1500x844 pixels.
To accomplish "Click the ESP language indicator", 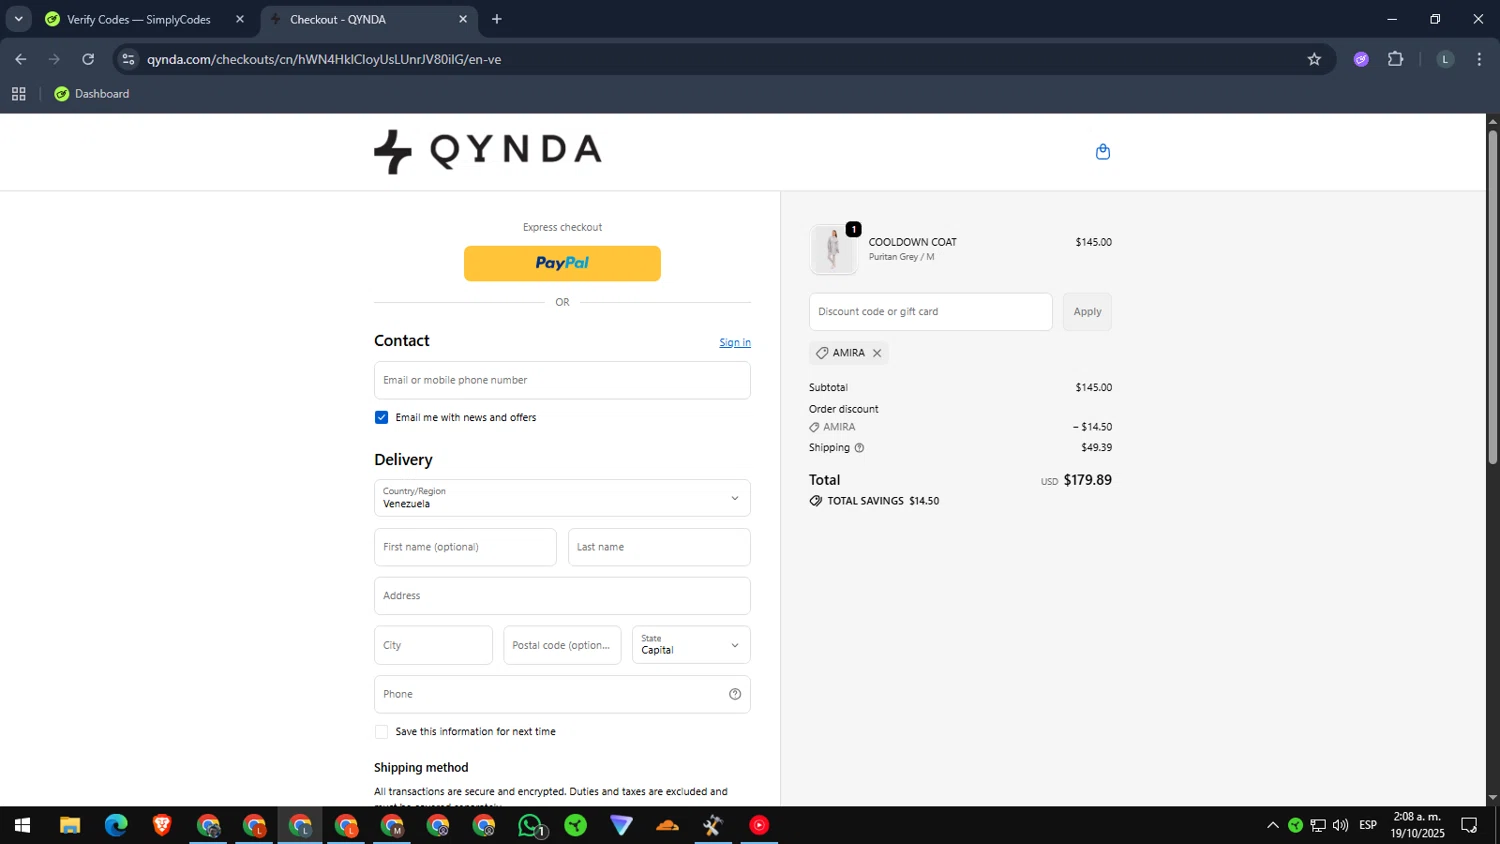I will point(1368,825).
